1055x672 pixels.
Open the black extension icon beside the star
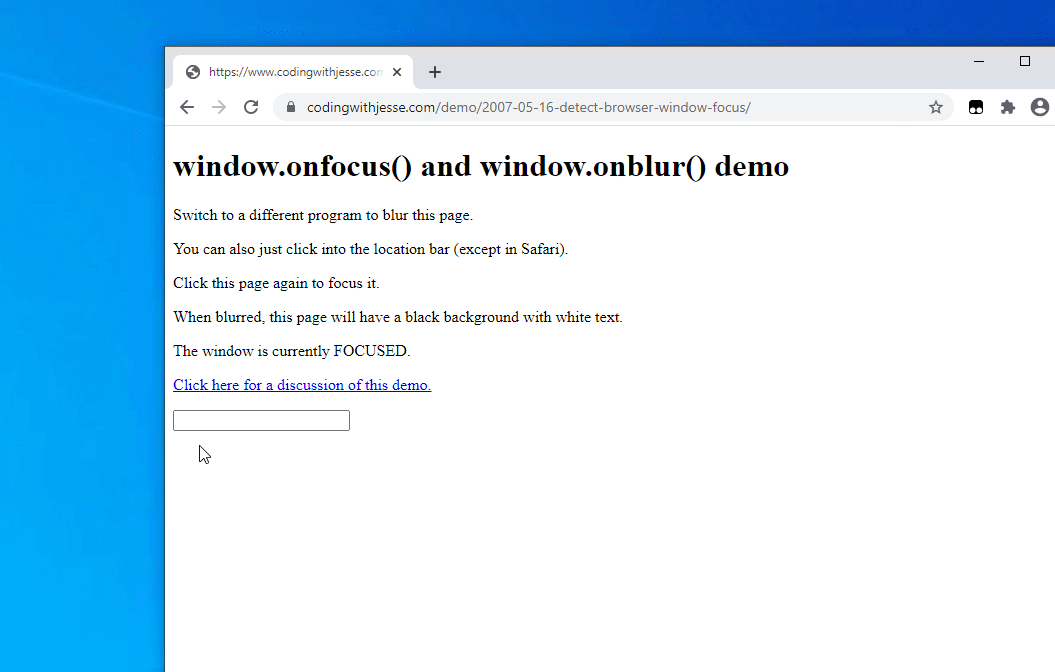pos(976,107)
